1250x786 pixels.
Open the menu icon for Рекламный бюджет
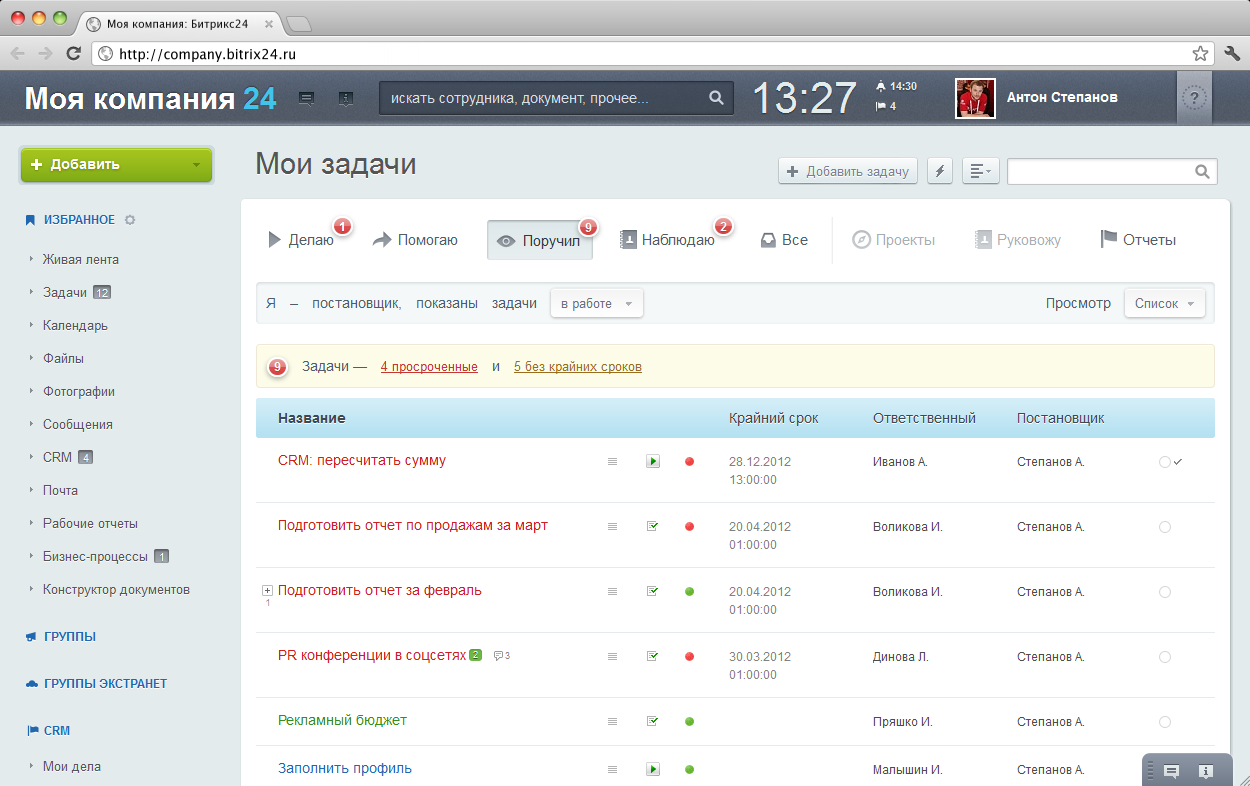(613, 721)
